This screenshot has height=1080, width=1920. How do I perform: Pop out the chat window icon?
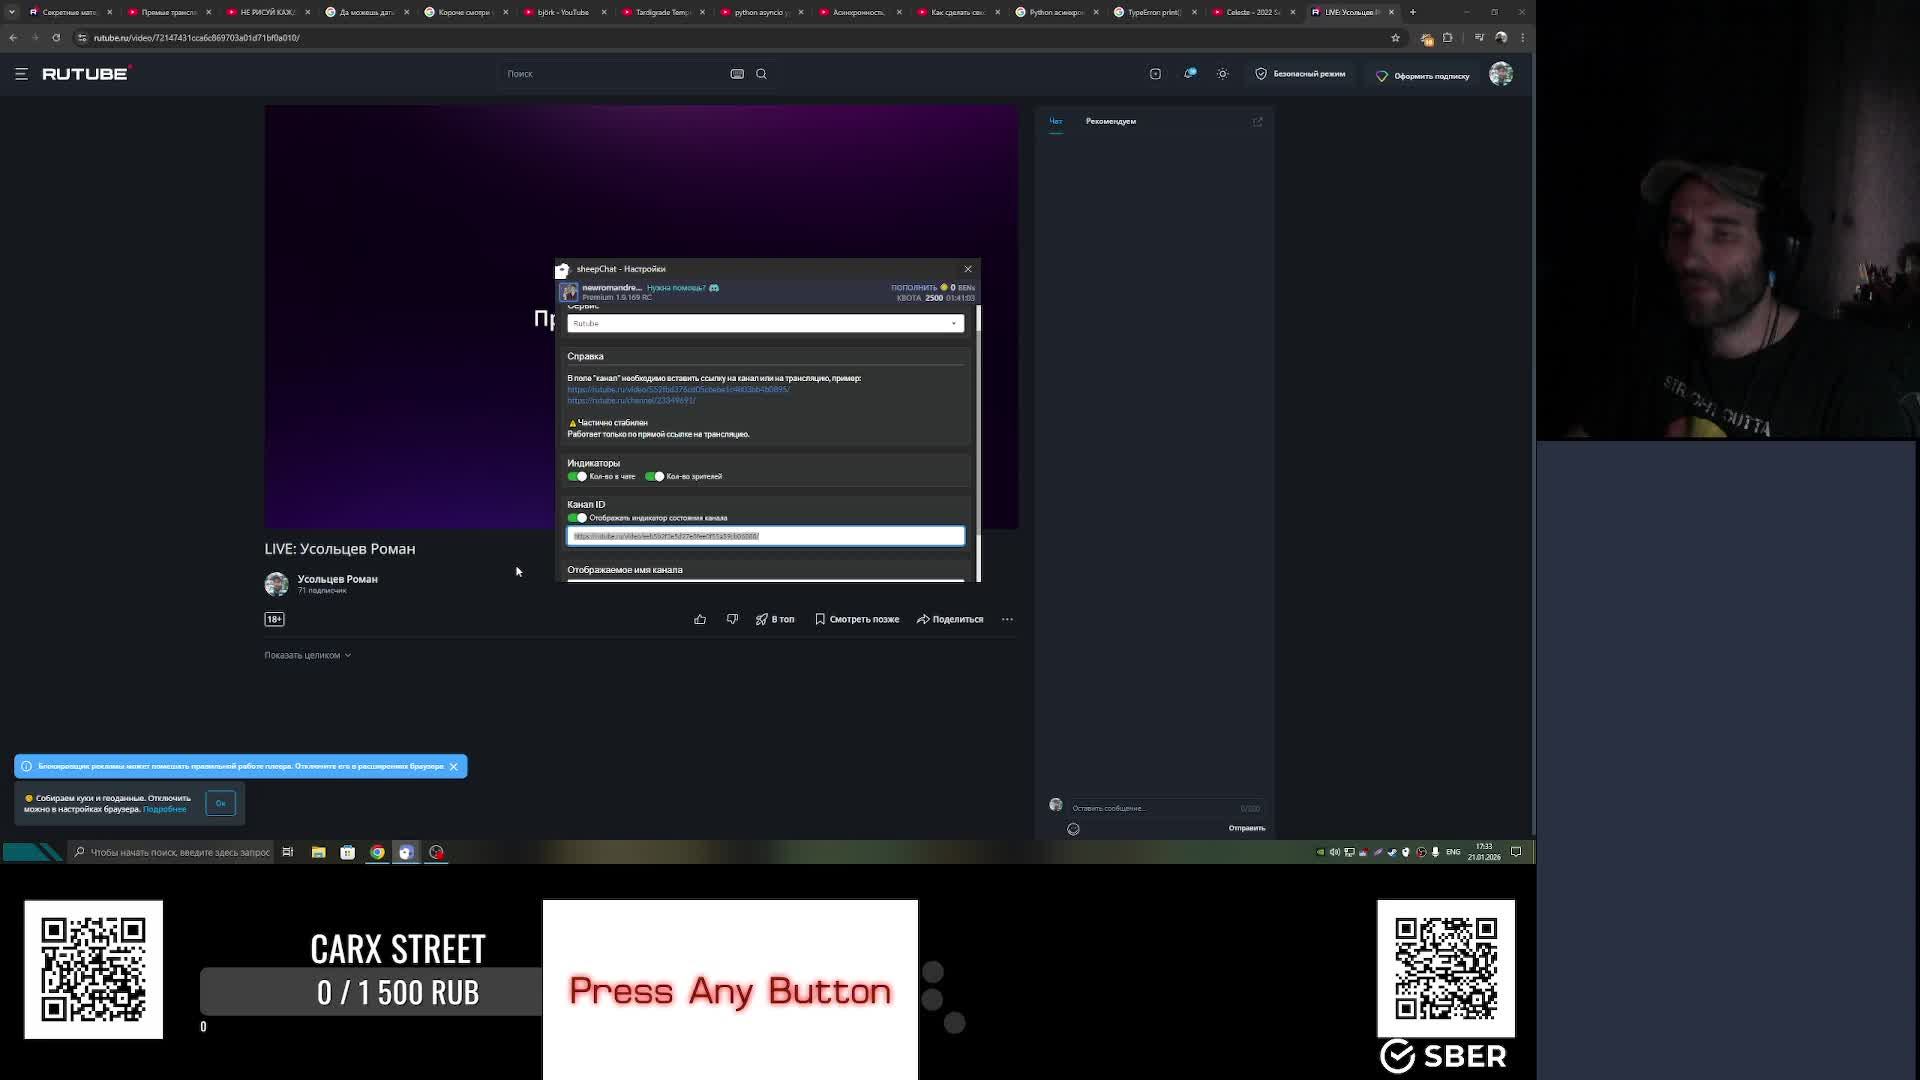tap(1257, 122)
